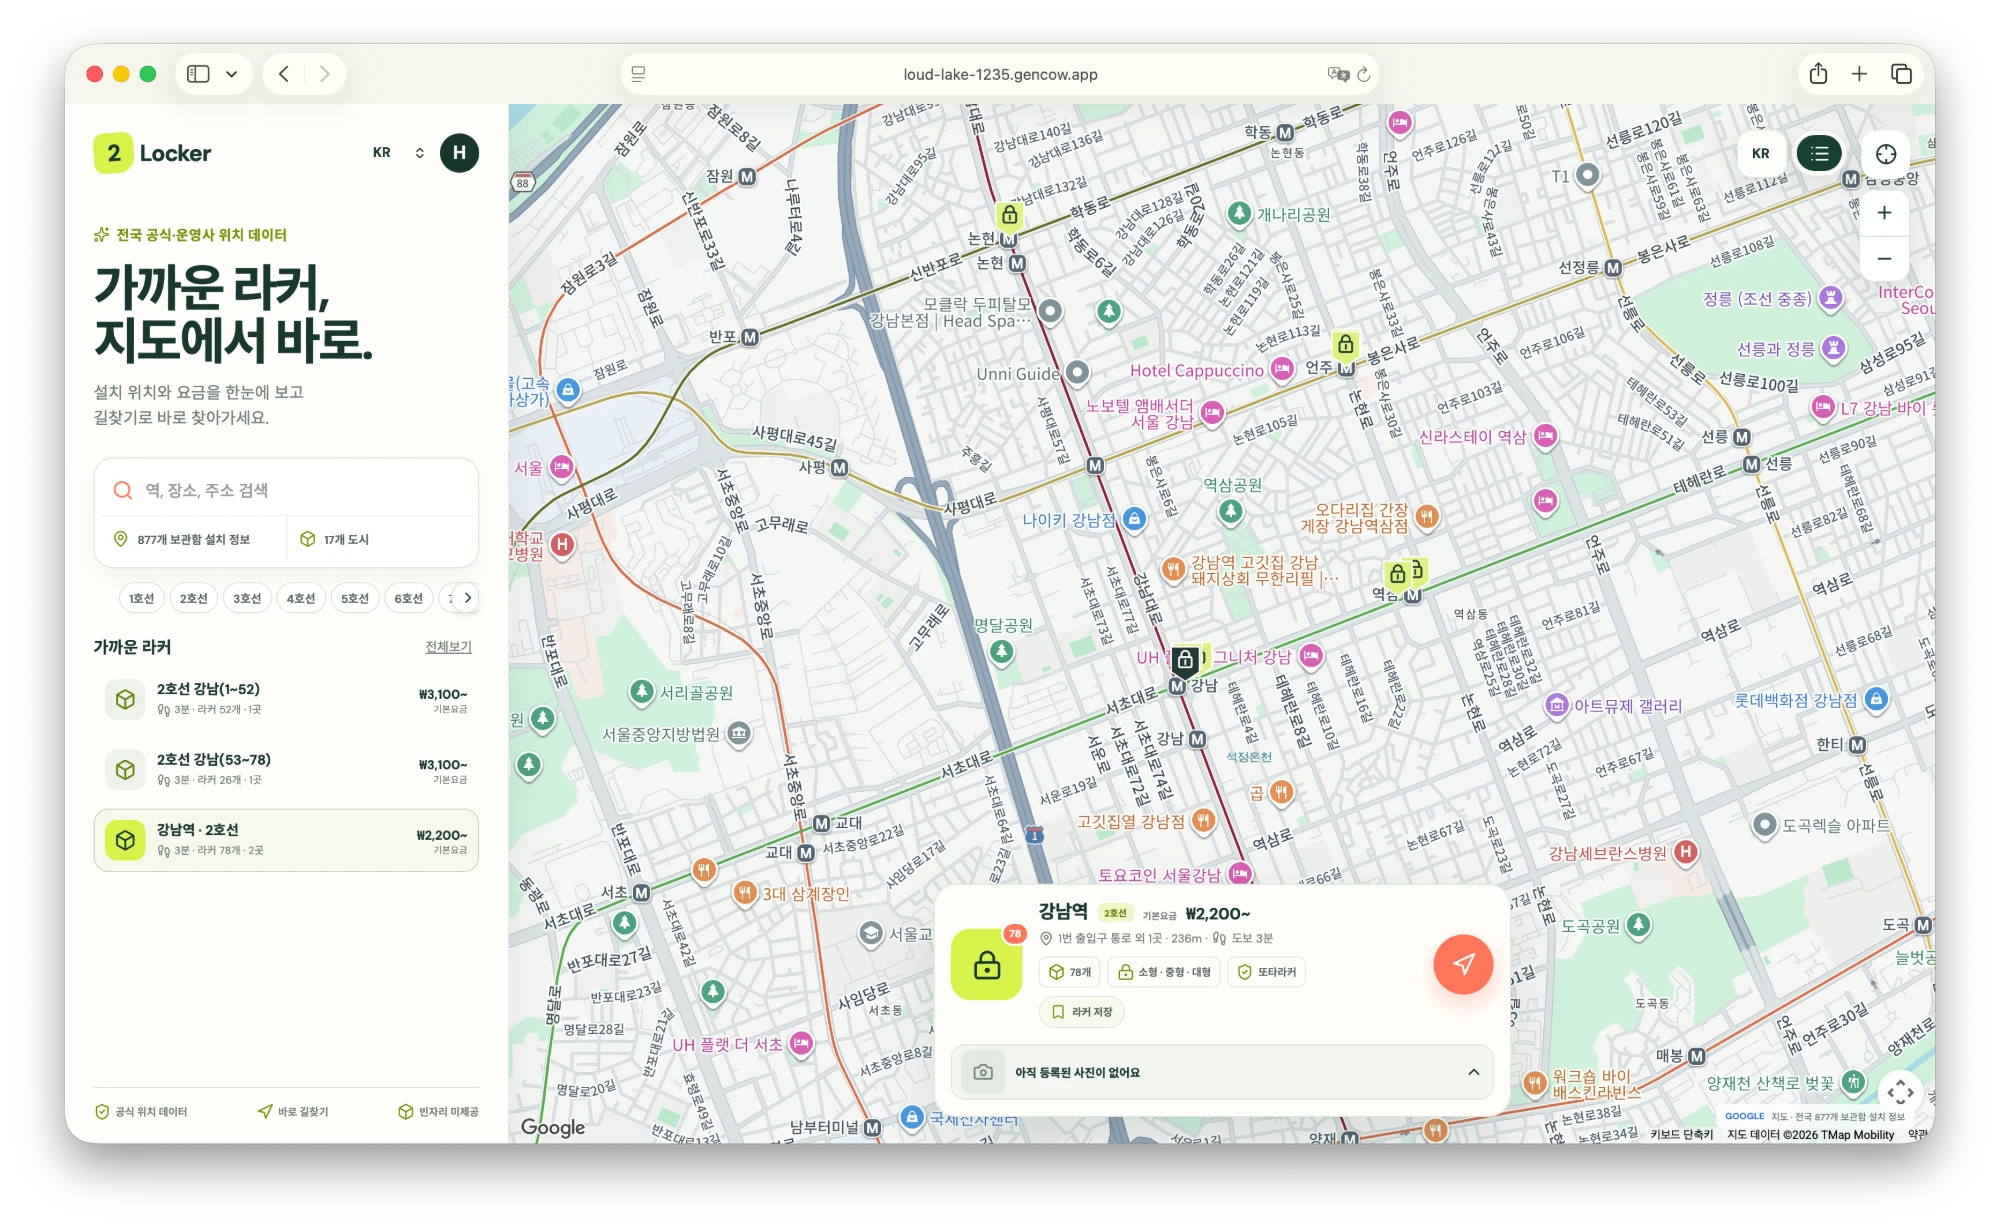Go back in browser history
Screen dimensions: 2000x1229
284,74
